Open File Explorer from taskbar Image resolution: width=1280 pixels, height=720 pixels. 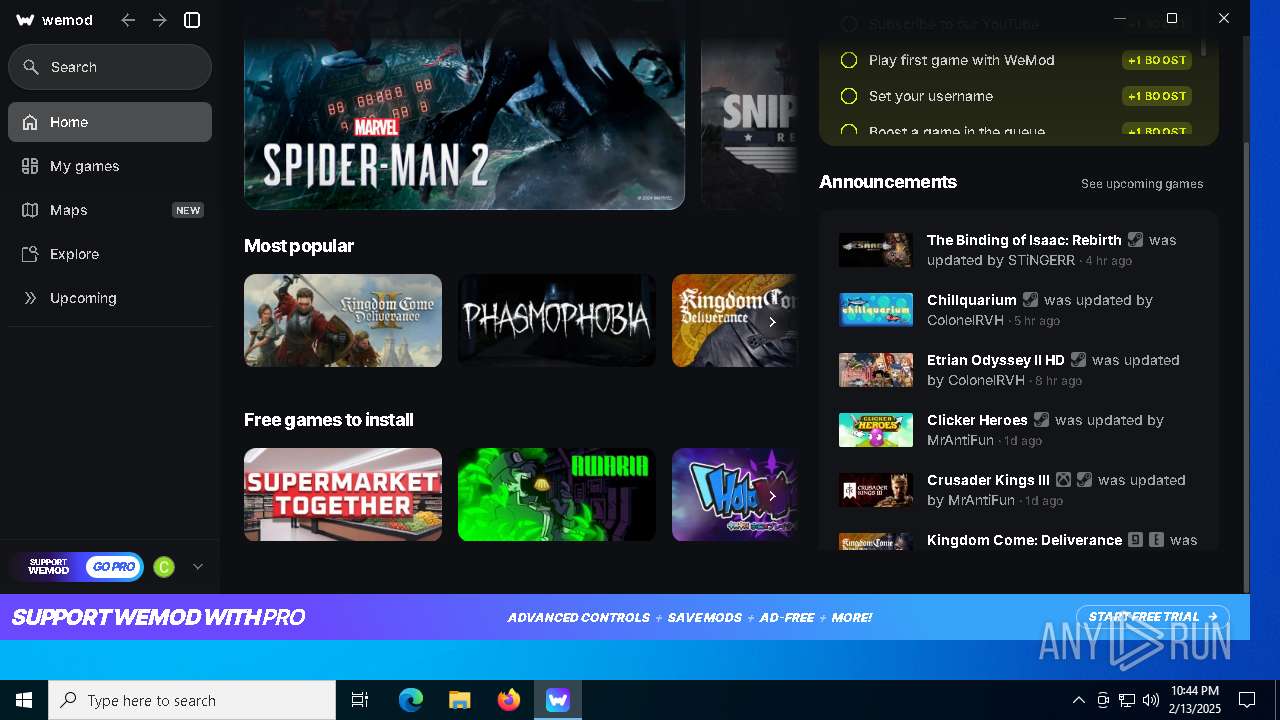pyautogui.click(x=460, y=700)
